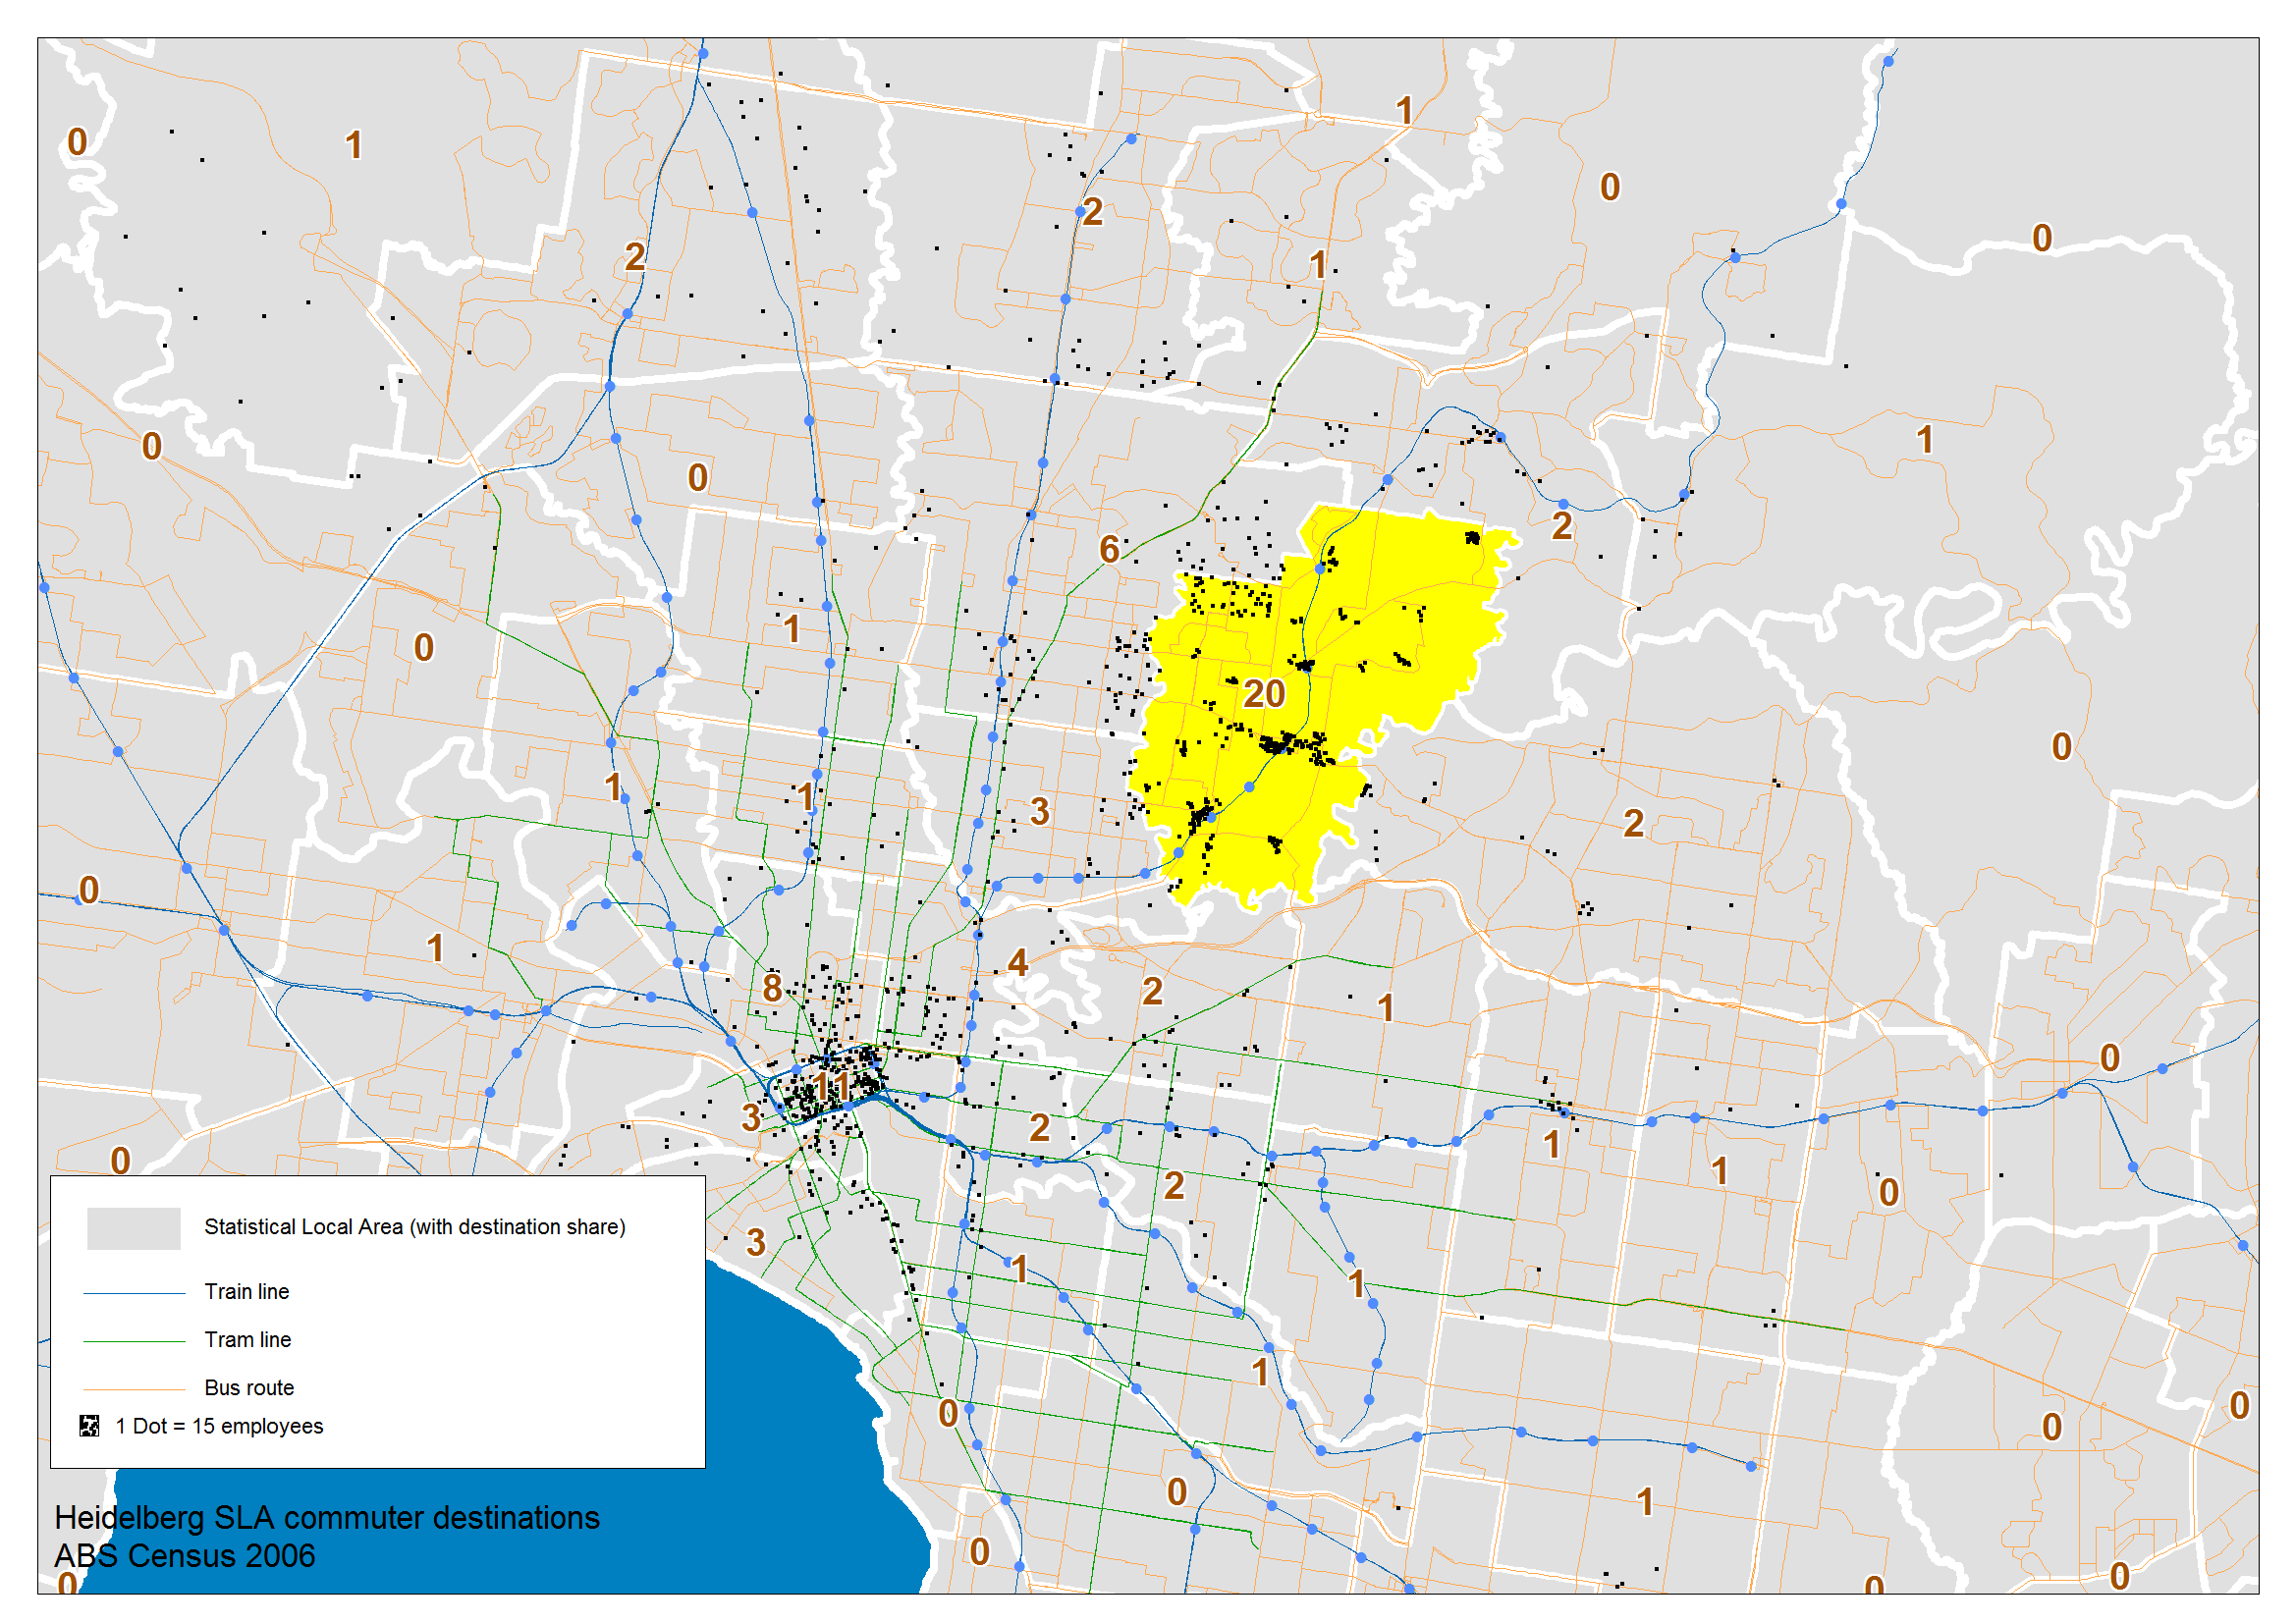Click the '6' destination share label
The width and height of the screenshot is (2295, 1624).
(1109, 549)
